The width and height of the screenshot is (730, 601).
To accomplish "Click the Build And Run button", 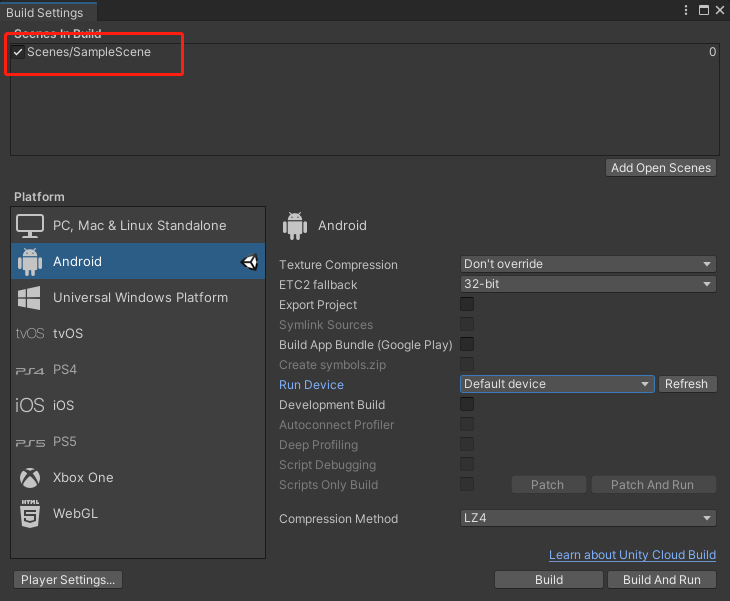I will click(x=662, y=580).
